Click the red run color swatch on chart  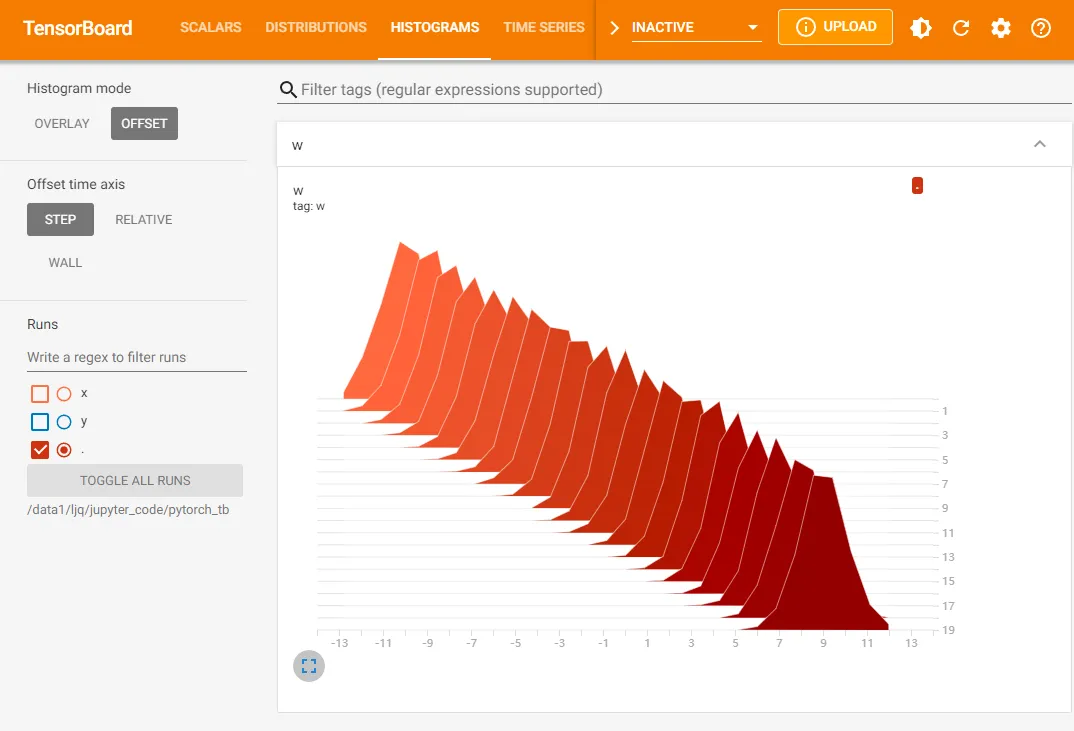pos(917,186)
